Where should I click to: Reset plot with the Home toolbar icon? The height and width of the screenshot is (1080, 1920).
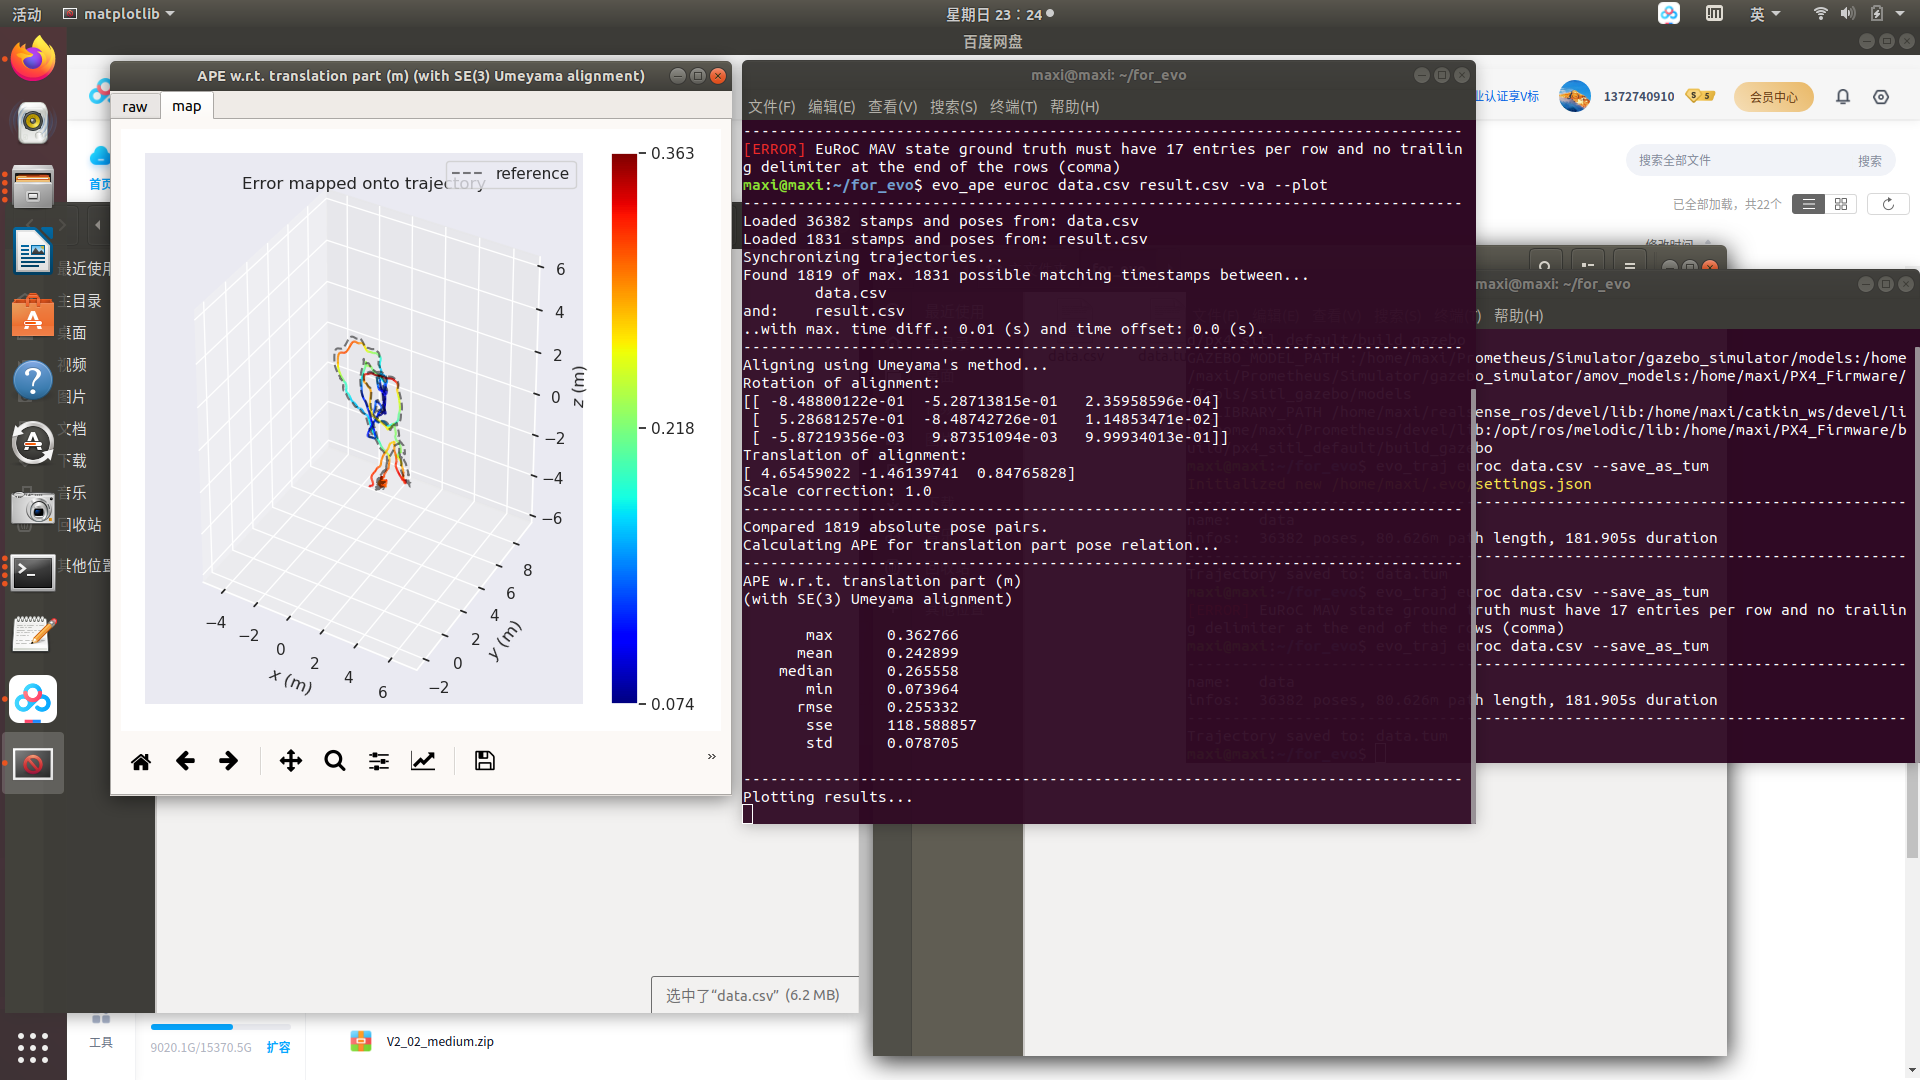click(141, 761)
